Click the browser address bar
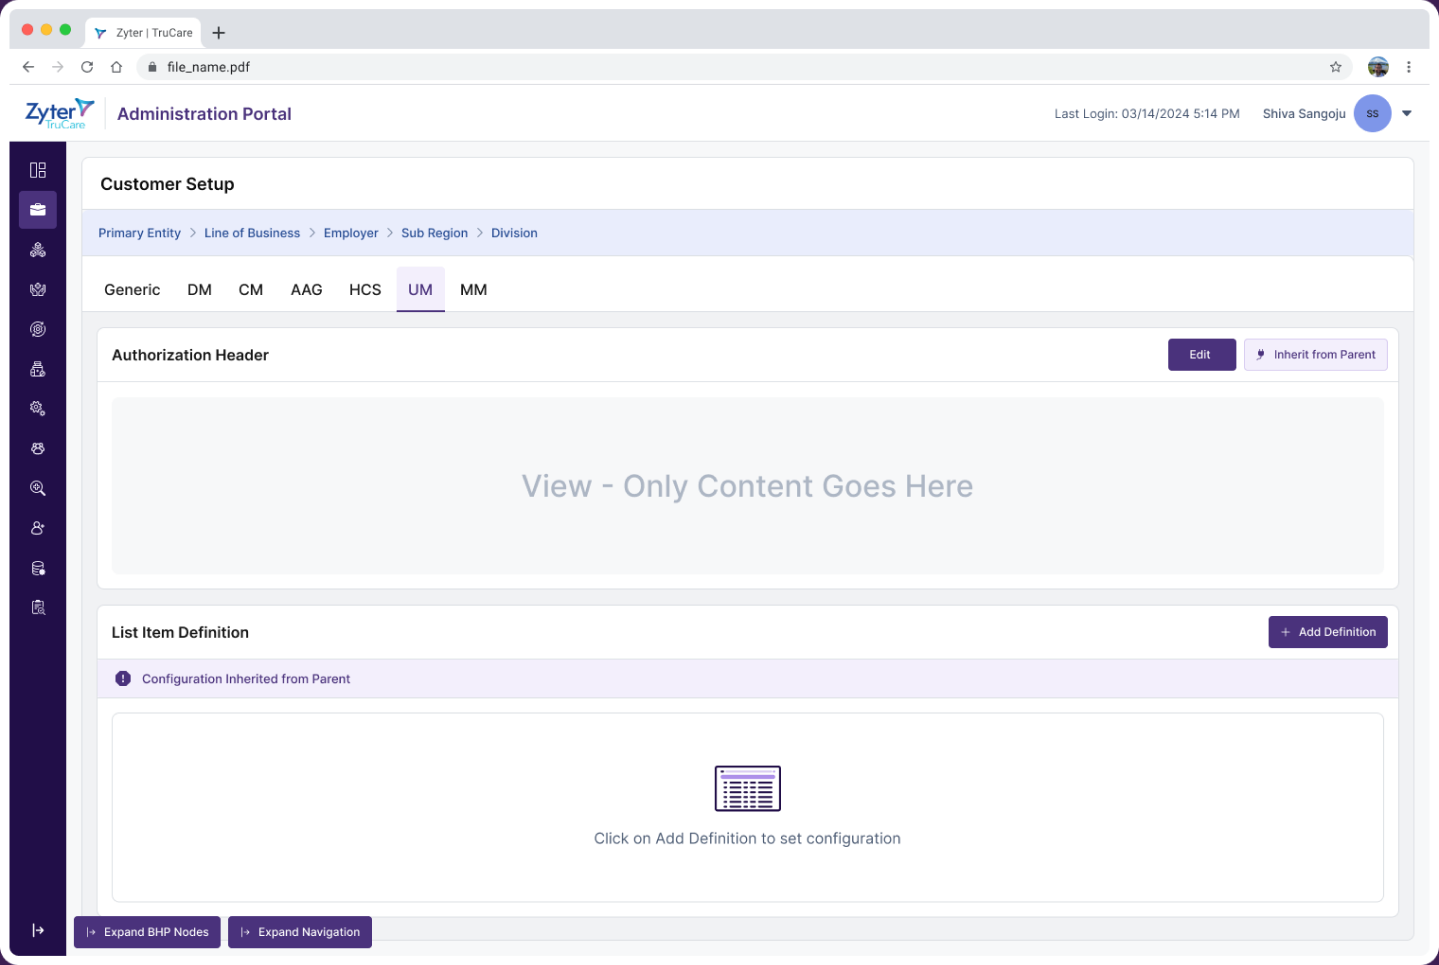 744,67
